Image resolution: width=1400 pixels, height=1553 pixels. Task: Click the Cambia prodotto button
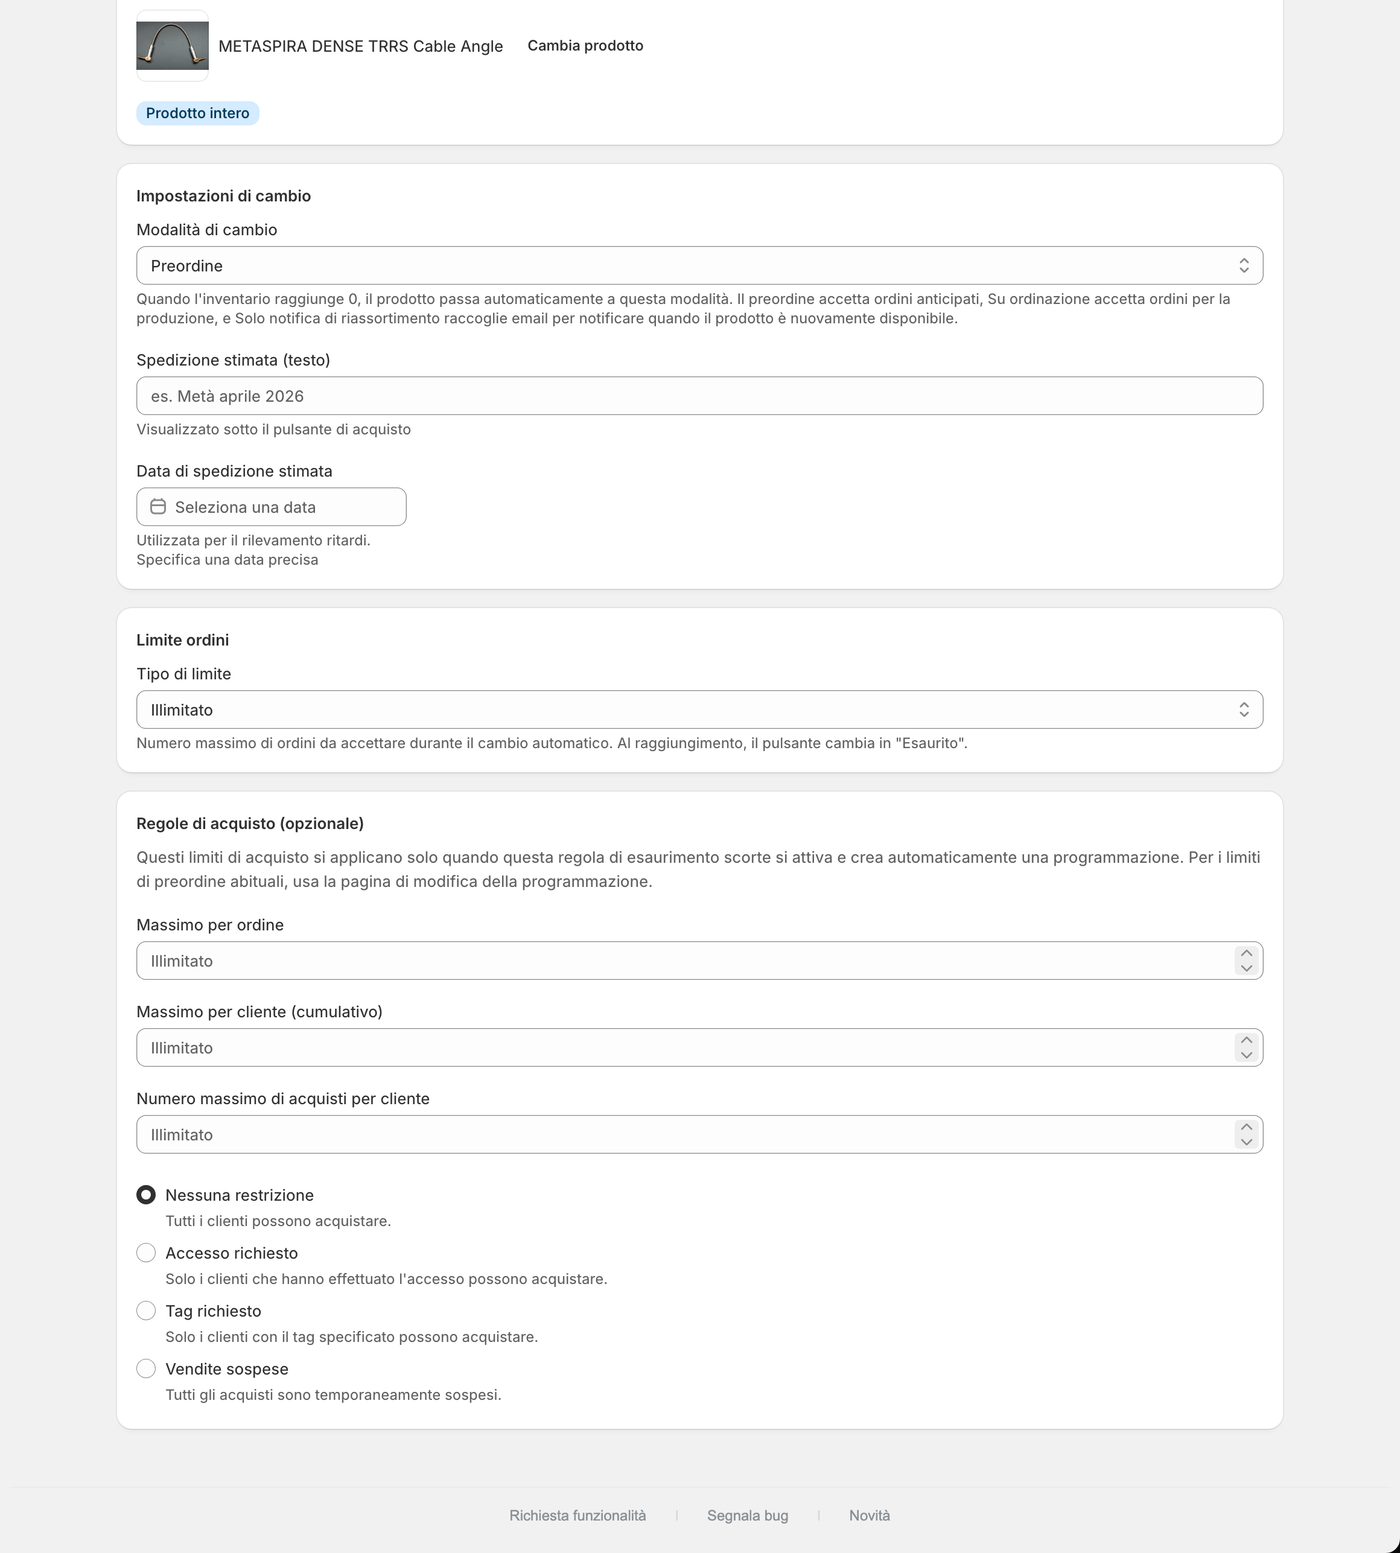tap(585, 46)
